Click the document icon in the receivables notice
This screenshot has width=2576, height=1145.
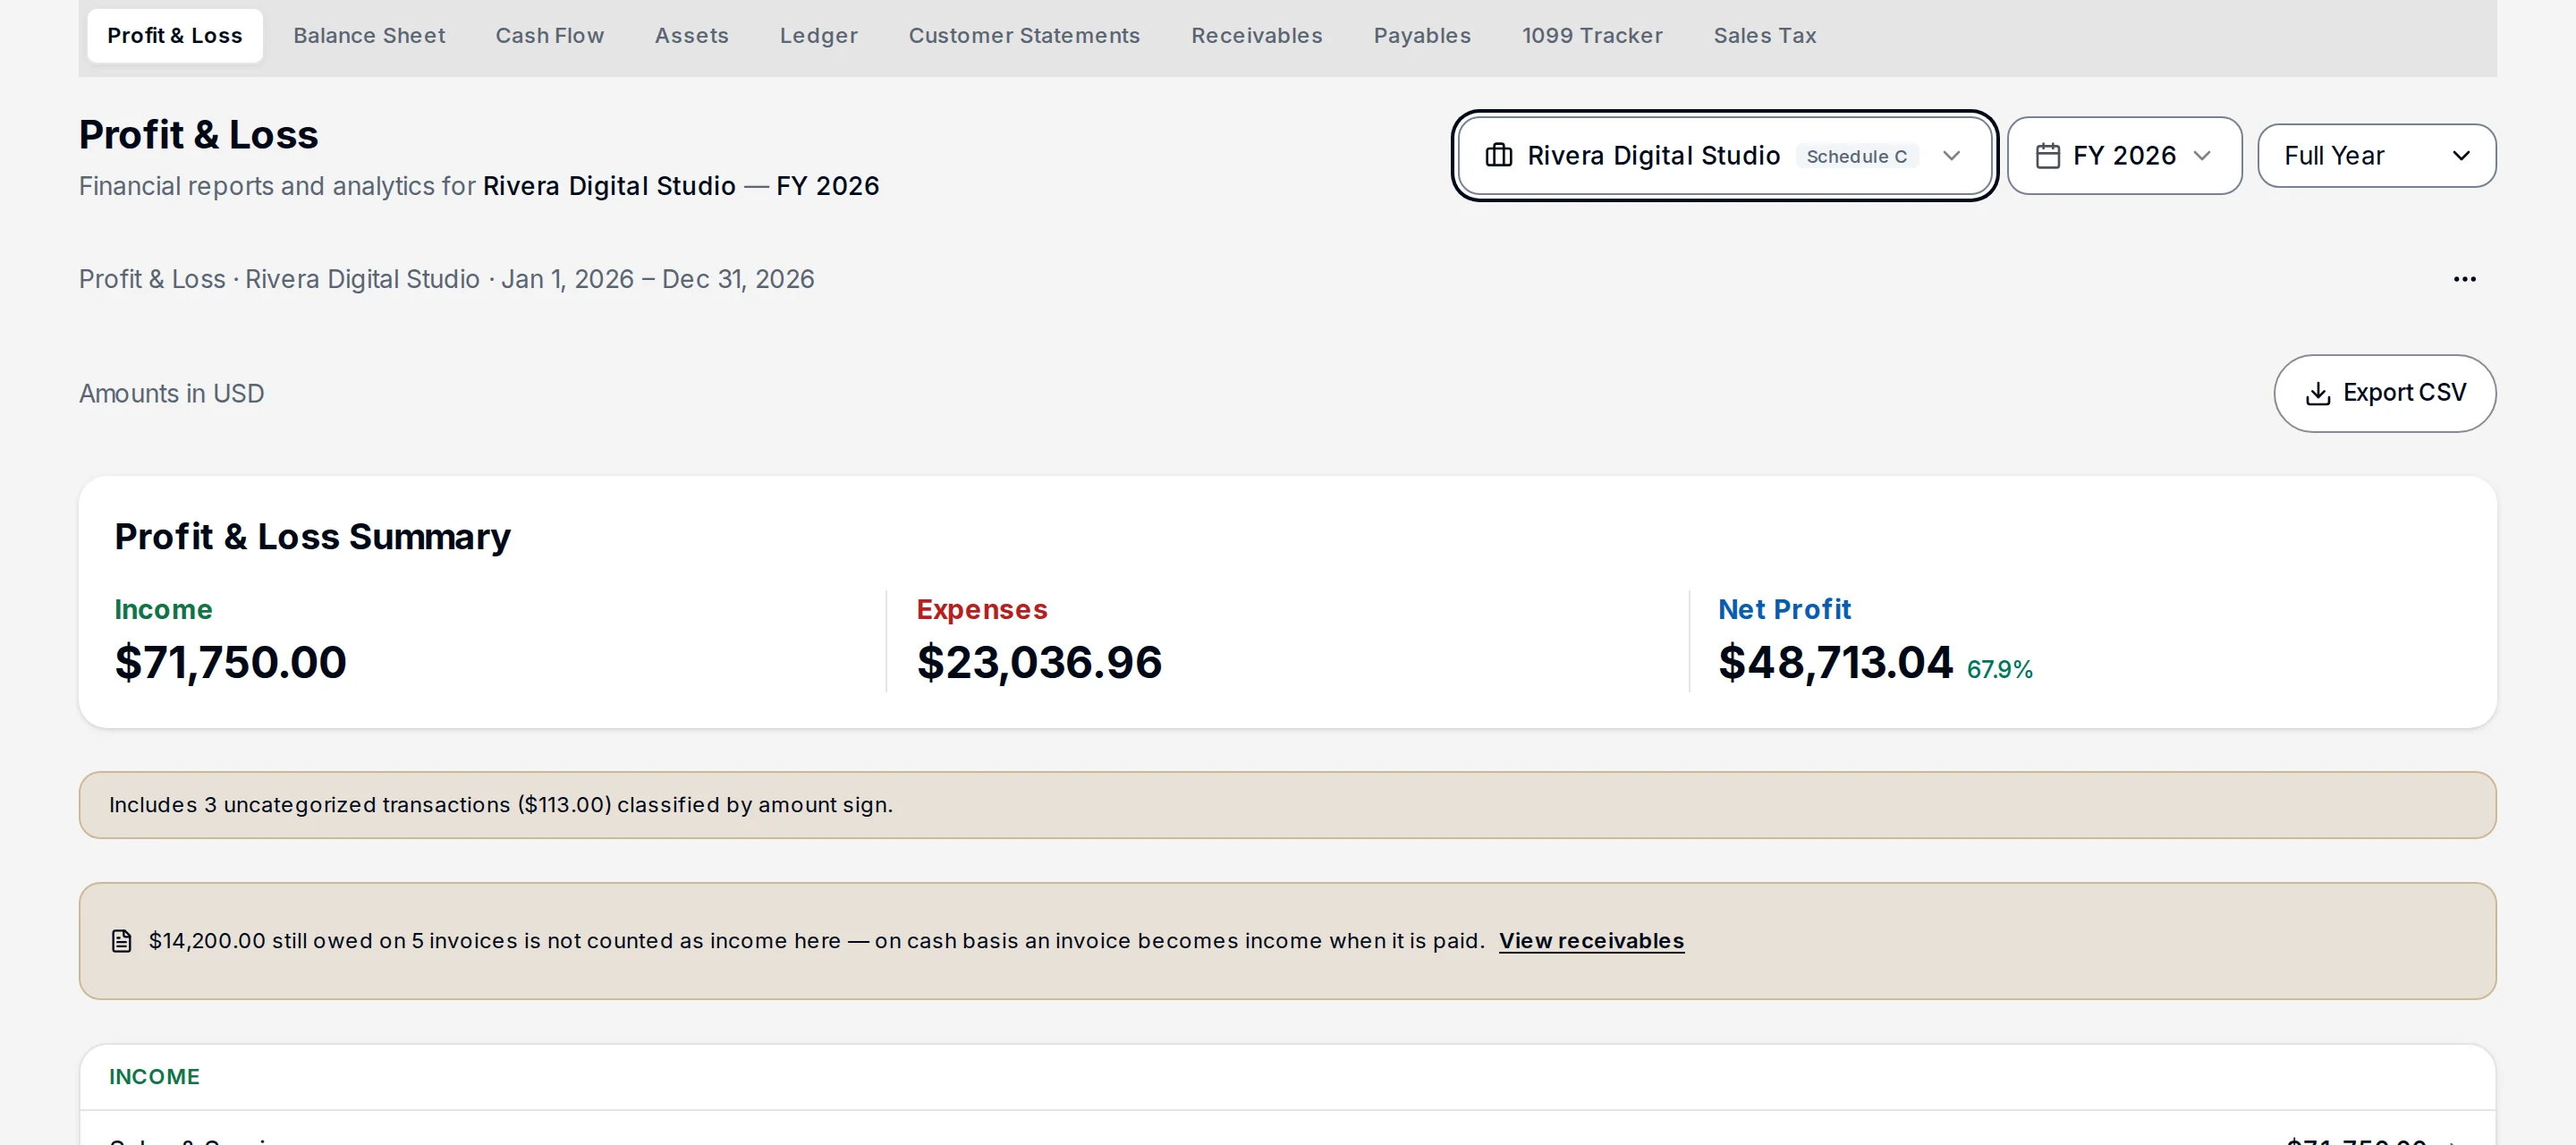[x=121, y=941]
